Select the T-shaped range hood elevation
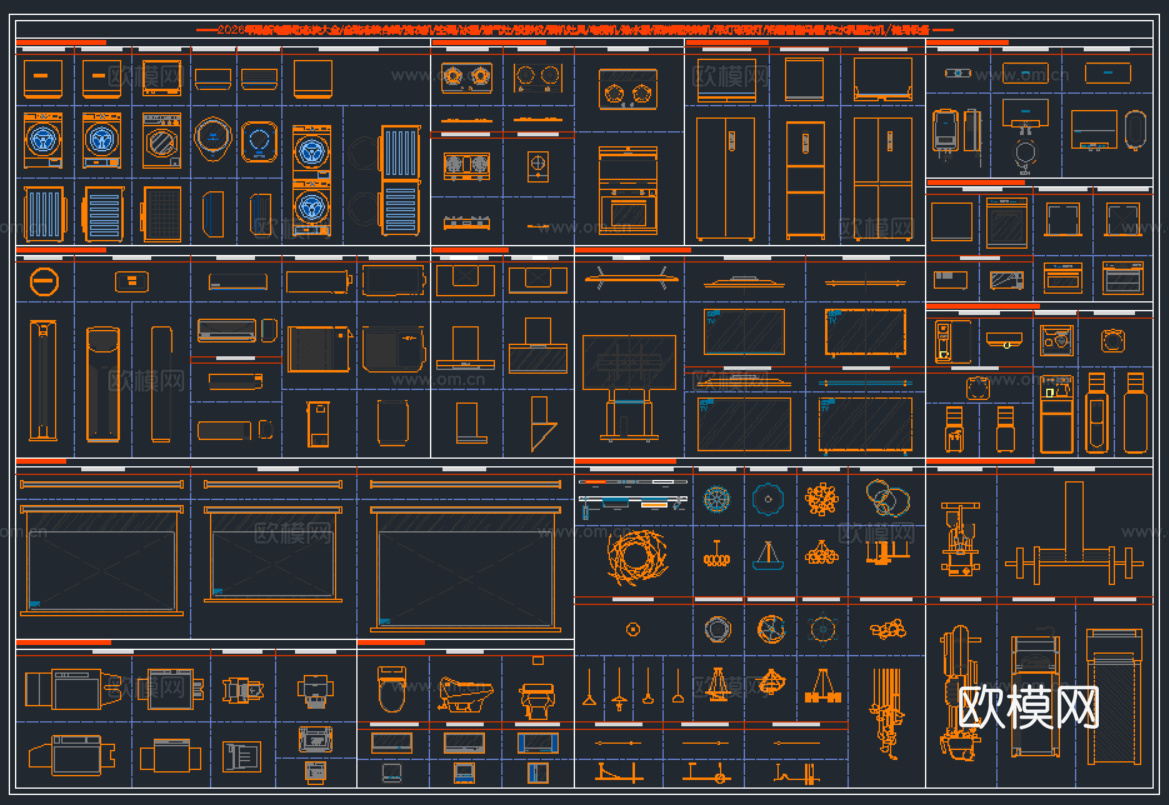This screenshot has height=805, width=1169. tap(466, 348)
